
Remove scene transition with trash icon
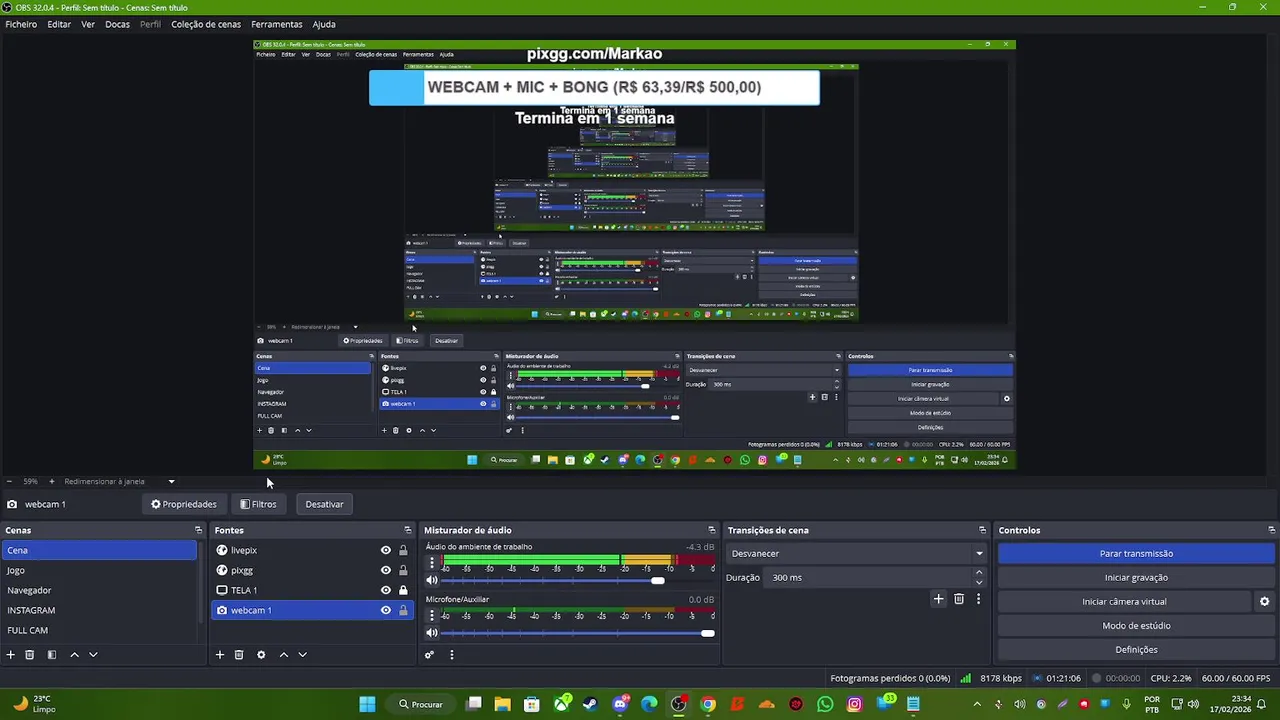tap(959, 599)
